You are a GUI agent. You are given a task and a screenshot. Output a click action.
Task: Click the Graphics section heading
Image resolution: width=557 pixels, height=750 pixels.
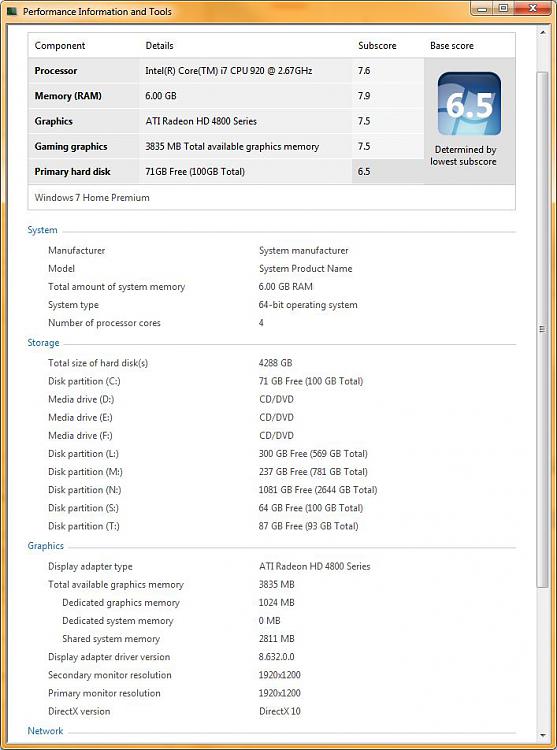point(45,546)
